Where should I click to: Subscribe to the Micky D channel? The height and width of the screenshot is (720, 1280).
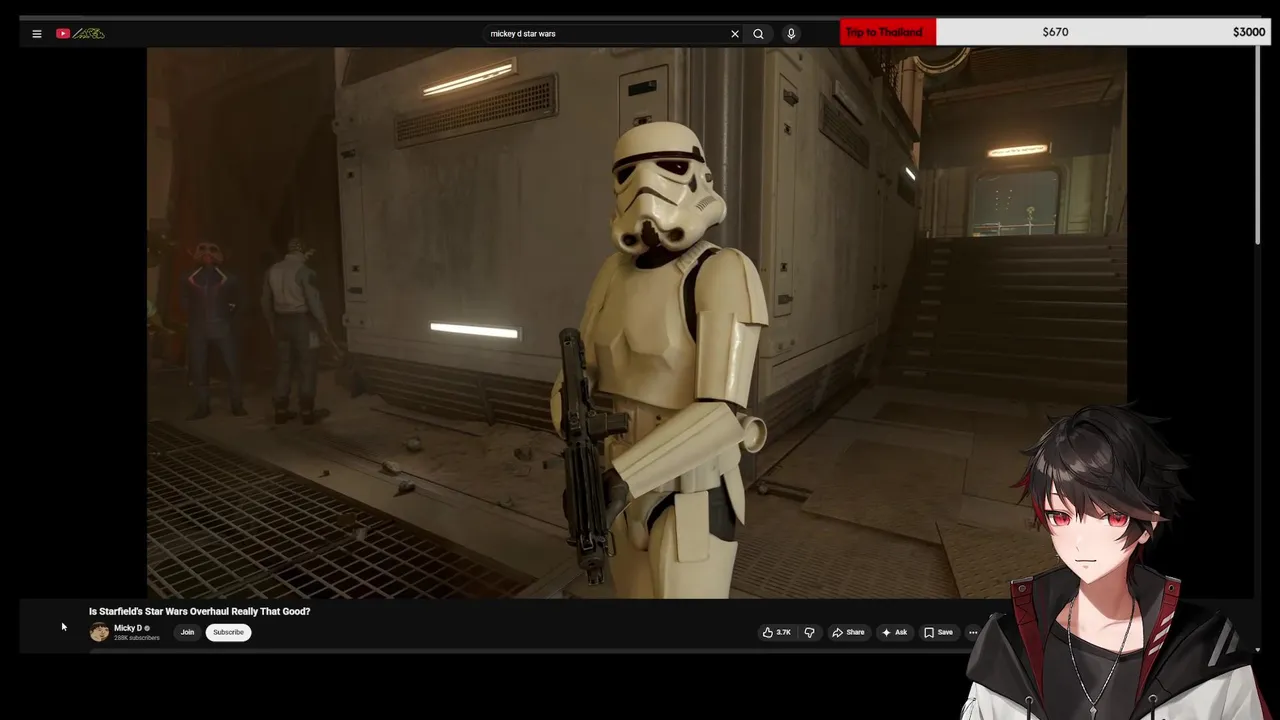coord(228,632)
